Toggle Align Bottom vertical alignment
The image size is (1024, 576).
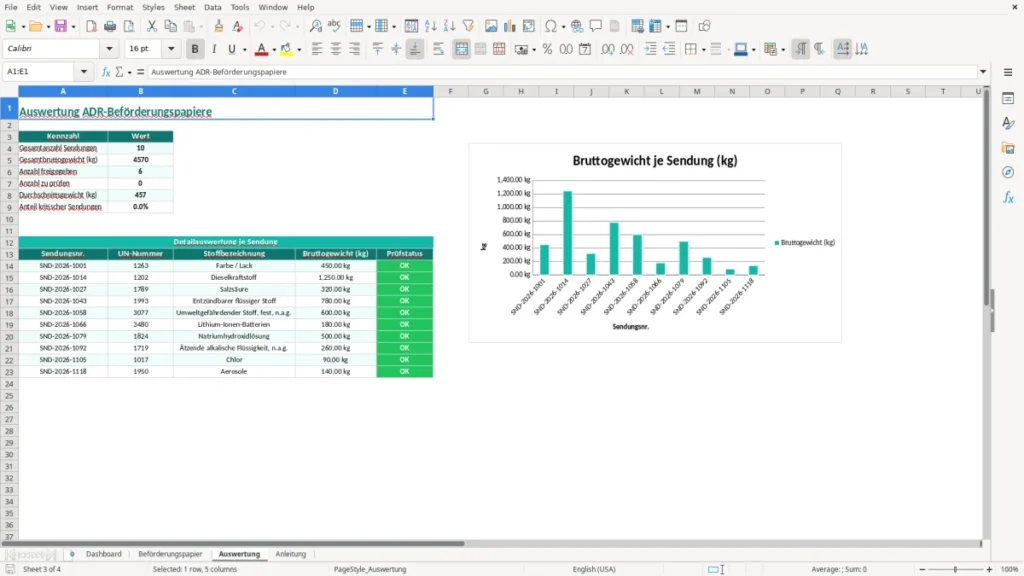pos(415,49)
